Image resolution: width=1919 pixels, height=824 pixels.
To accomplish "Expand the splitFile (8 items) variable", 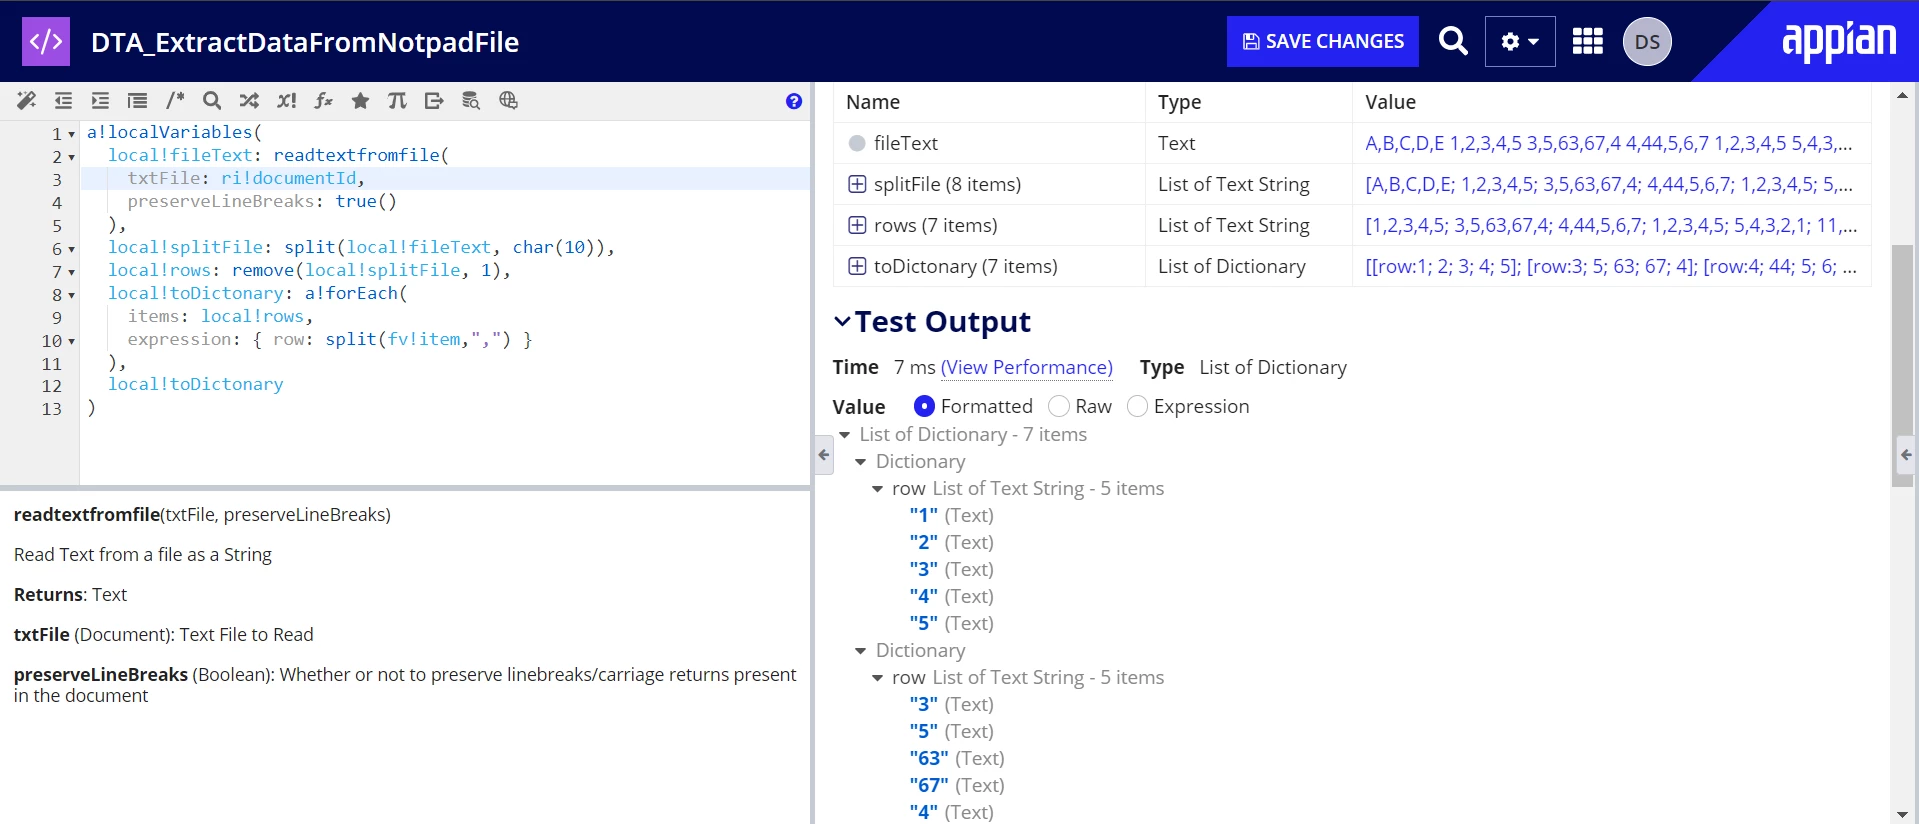I will click(857, 184).
